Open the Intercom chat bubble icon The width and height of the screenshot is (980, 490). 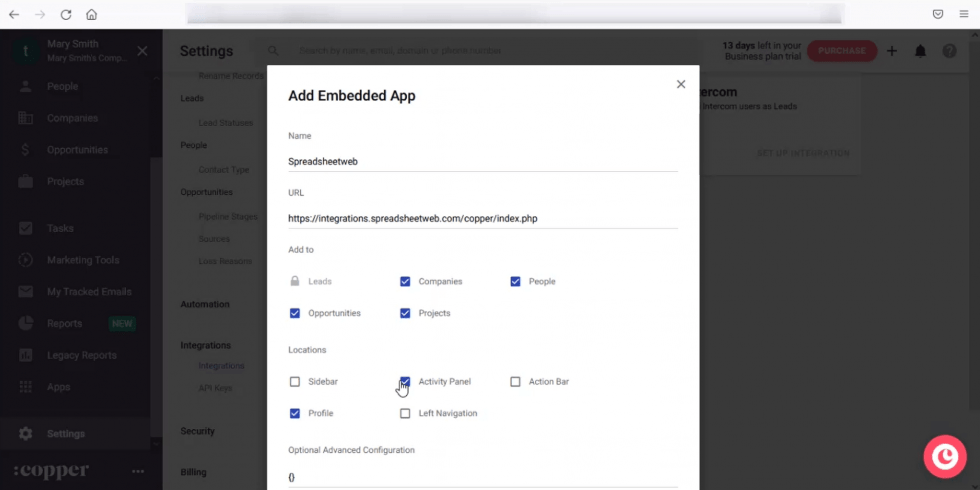click(x=944, y=456)
